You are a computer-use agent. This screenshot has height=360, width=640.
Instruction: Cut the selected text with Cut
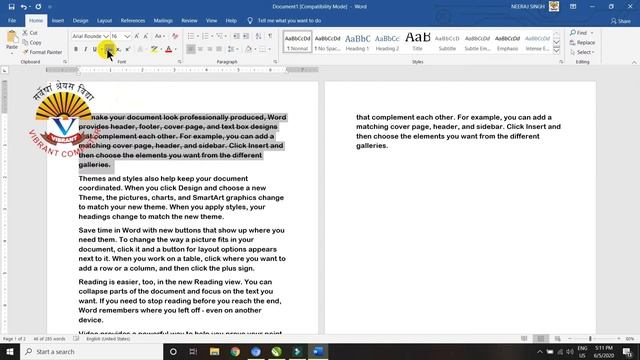point(30,33)
